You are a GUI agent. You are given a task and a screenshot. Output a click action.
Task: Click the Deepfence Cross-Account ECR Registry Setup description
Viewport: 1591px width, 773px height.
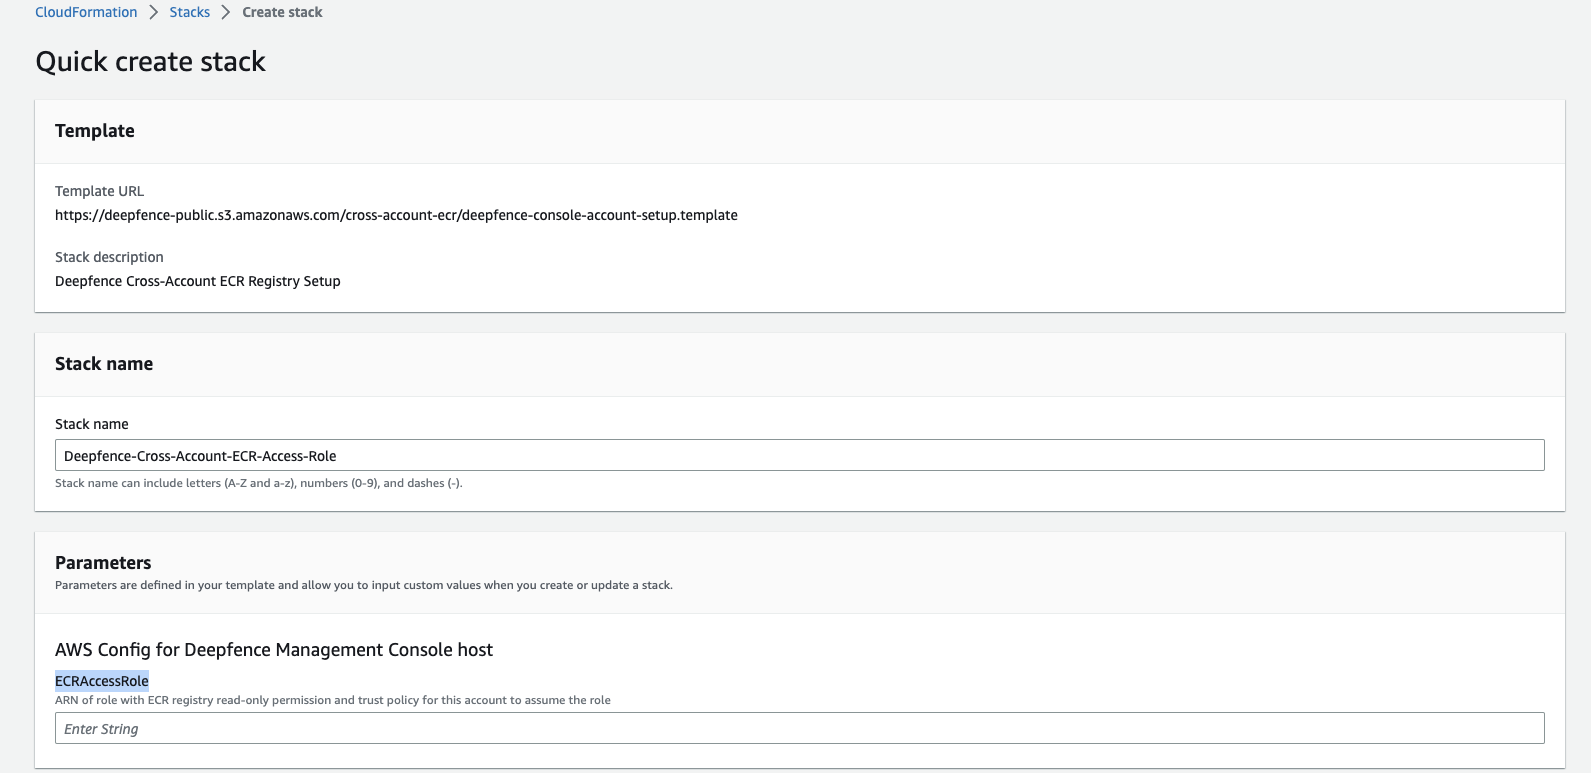198,281
